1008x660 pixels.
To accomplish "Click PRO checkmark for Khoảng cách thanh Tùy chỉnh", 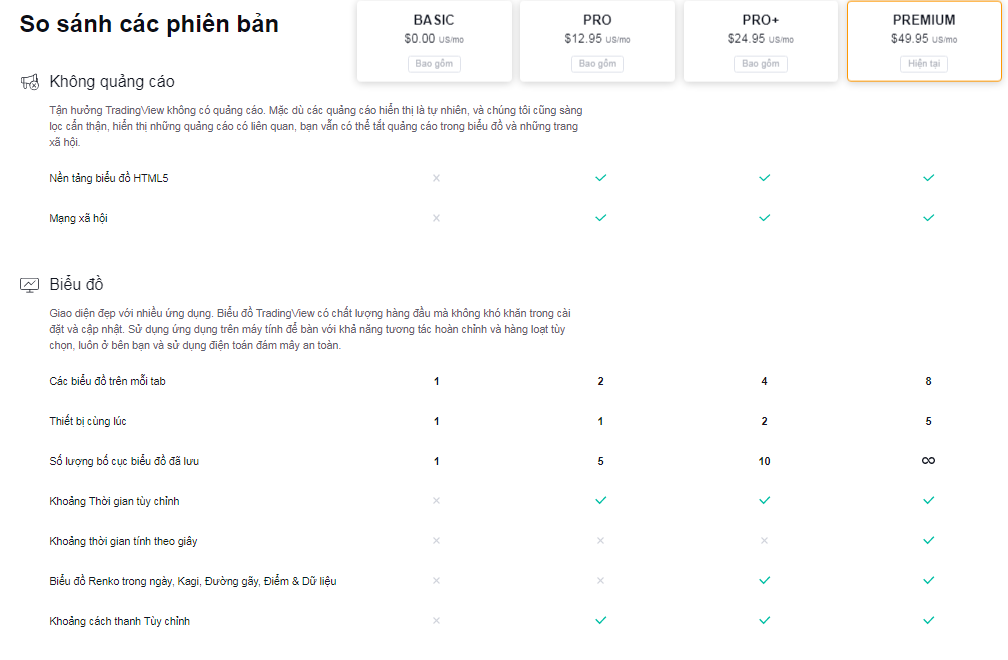I will (600, 621).
